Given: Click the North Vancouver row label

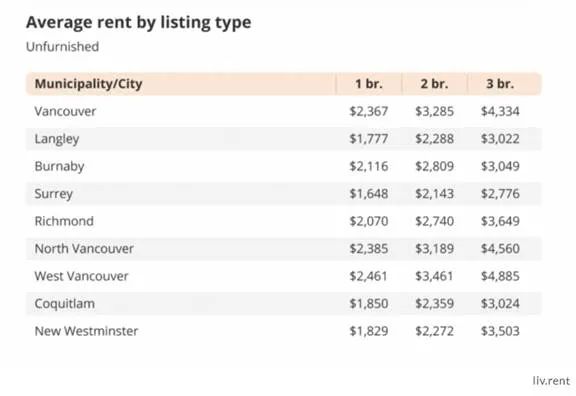Looking at the screenshot, I should point(84,249).
